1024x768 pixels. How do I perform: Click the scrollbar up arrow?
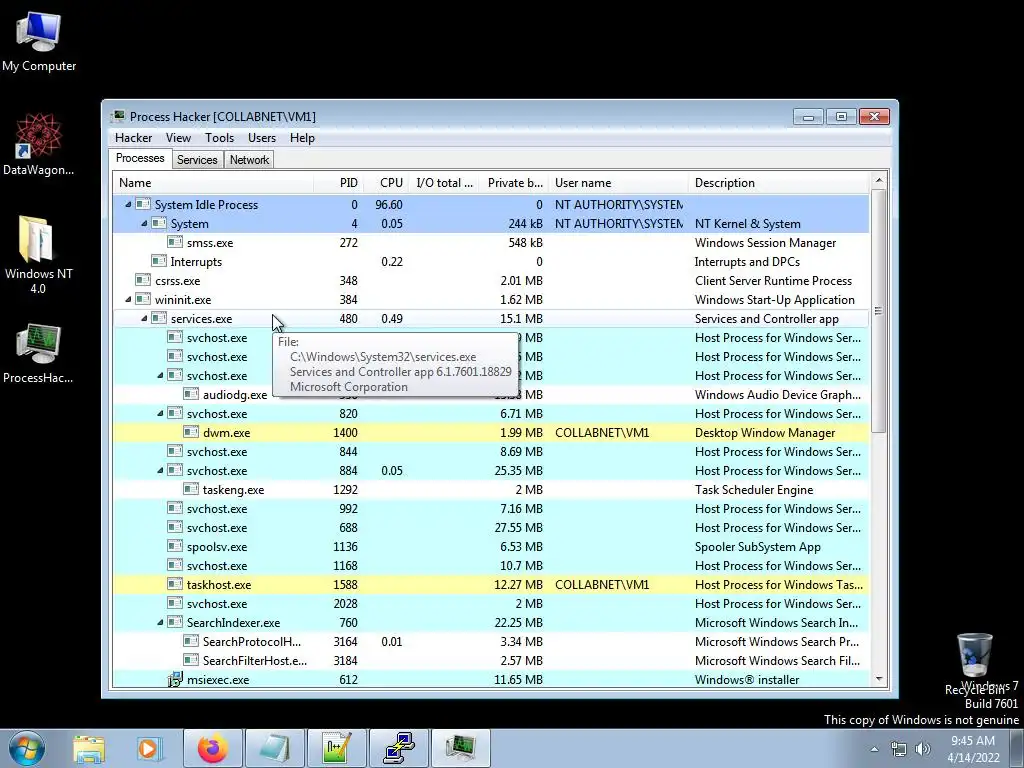point(879,180)
